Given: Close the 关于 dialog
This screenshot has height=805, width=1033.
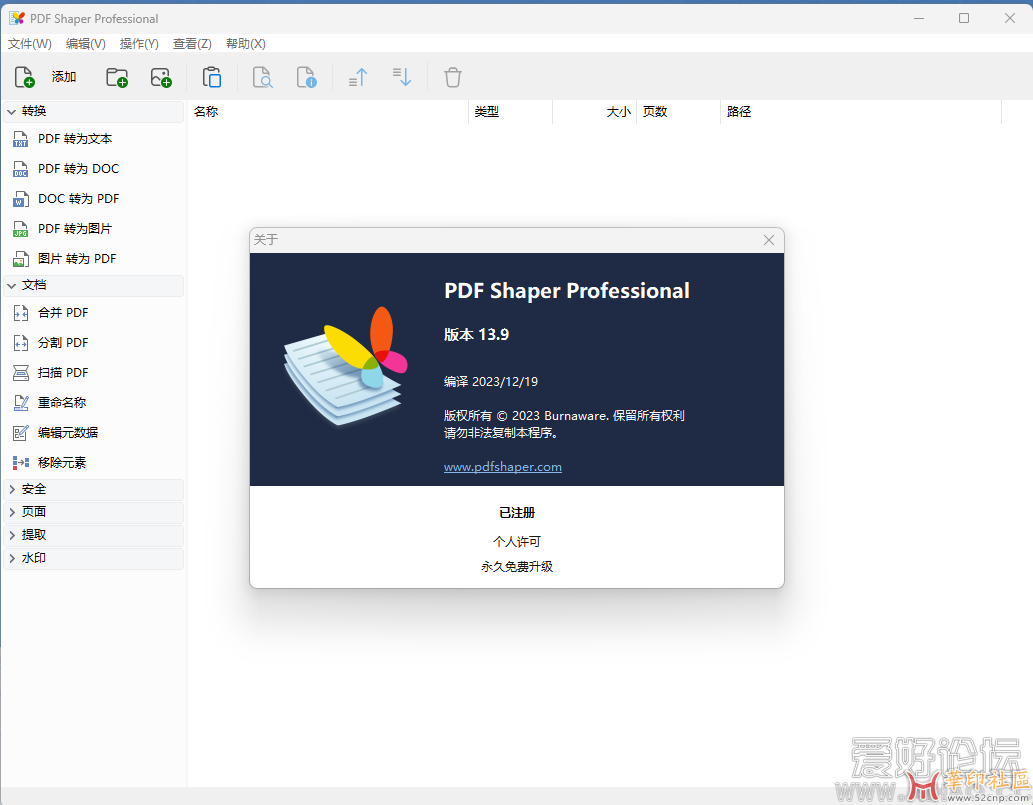Looking at the screenshot, I should tap(768, 240).
